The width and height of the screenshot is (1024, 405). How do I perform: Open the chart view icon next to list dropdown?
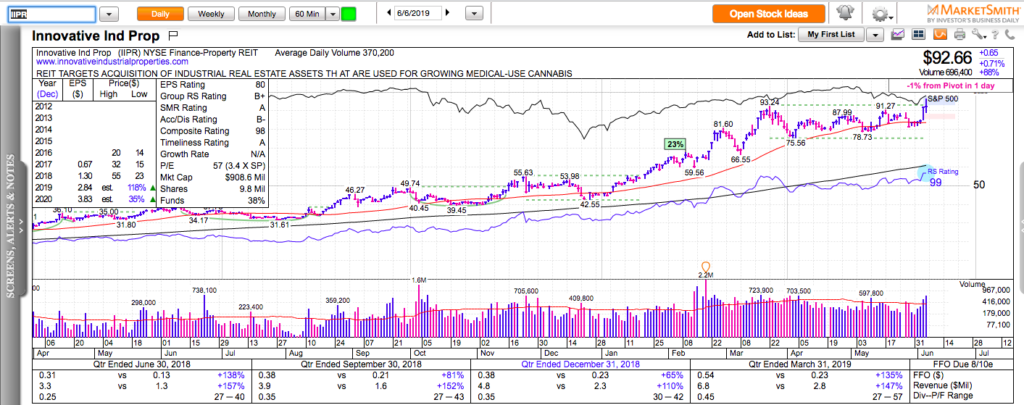click(898, 34)
